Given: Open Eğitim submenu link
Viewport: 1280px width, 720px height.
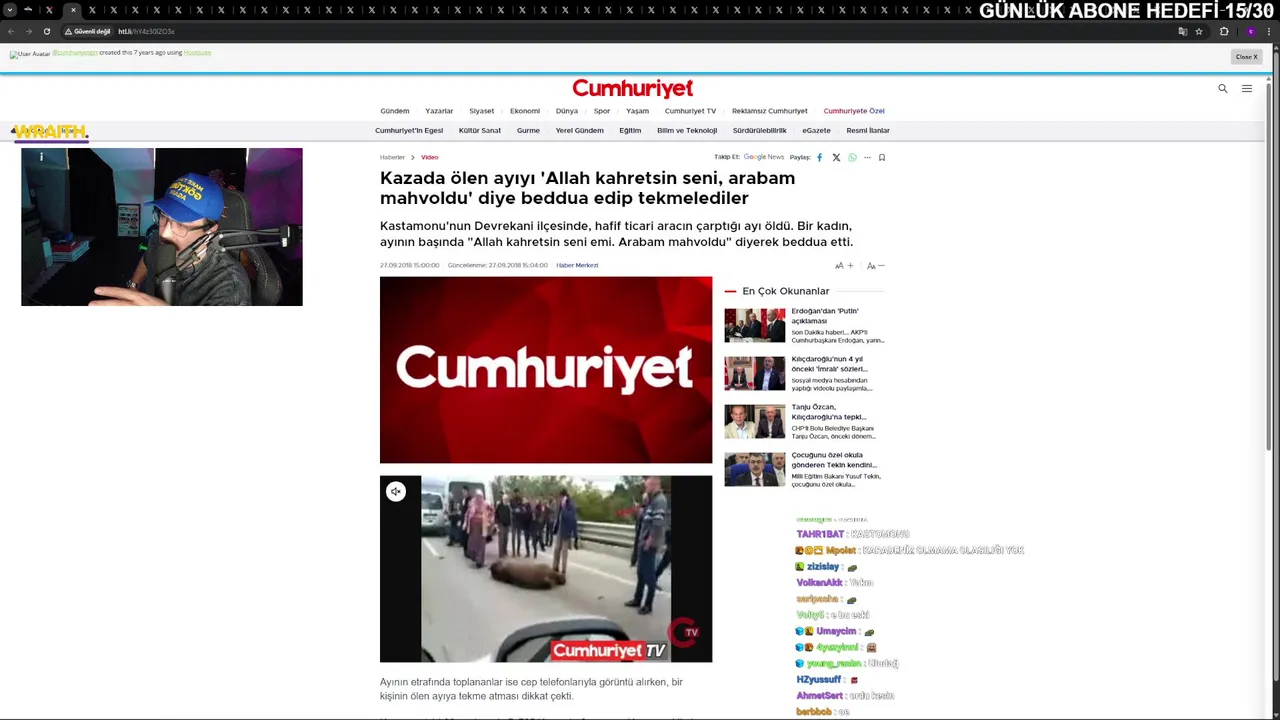Looking at the screenshot, I should coord(630,131).
